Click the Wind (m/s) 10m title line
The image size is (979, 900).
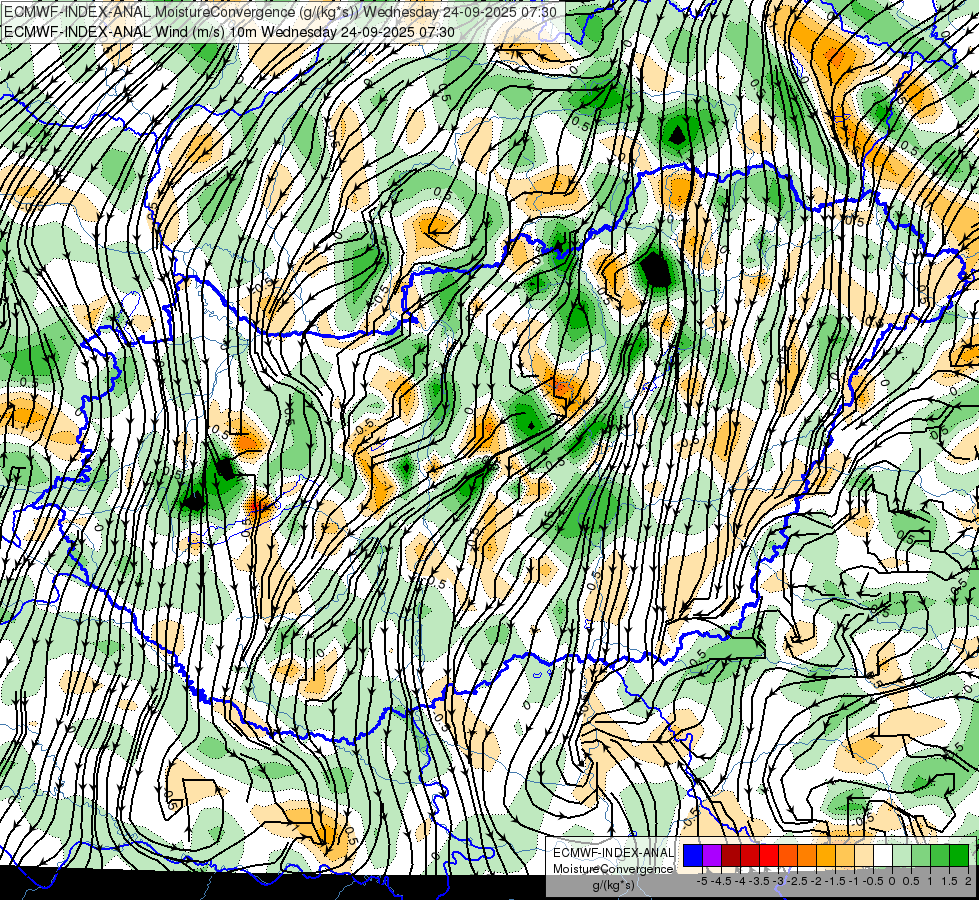tap(229, 31)
